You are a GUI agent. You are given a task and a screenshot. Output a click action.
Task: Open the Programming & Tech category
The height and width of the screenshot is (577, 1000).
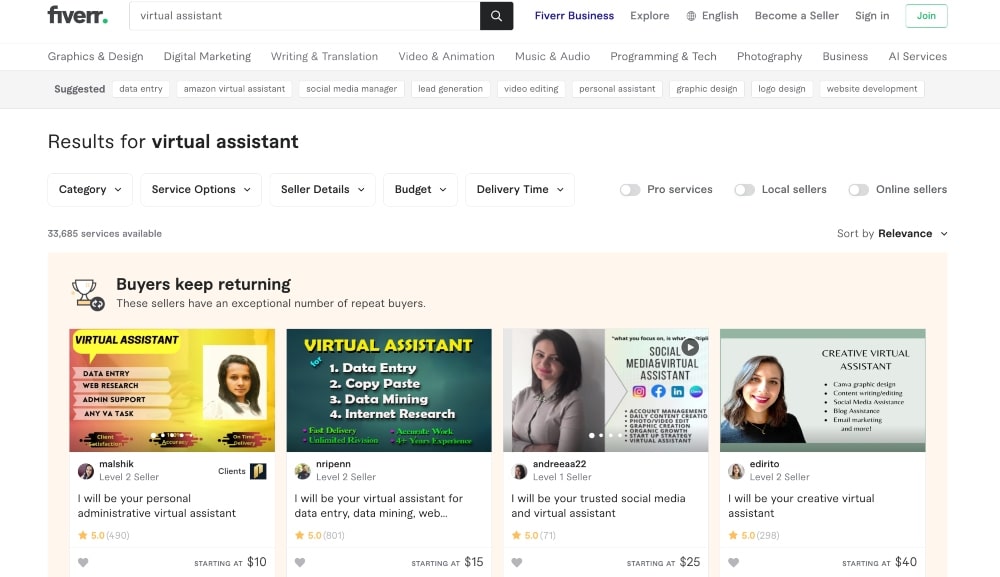(663, 56)
